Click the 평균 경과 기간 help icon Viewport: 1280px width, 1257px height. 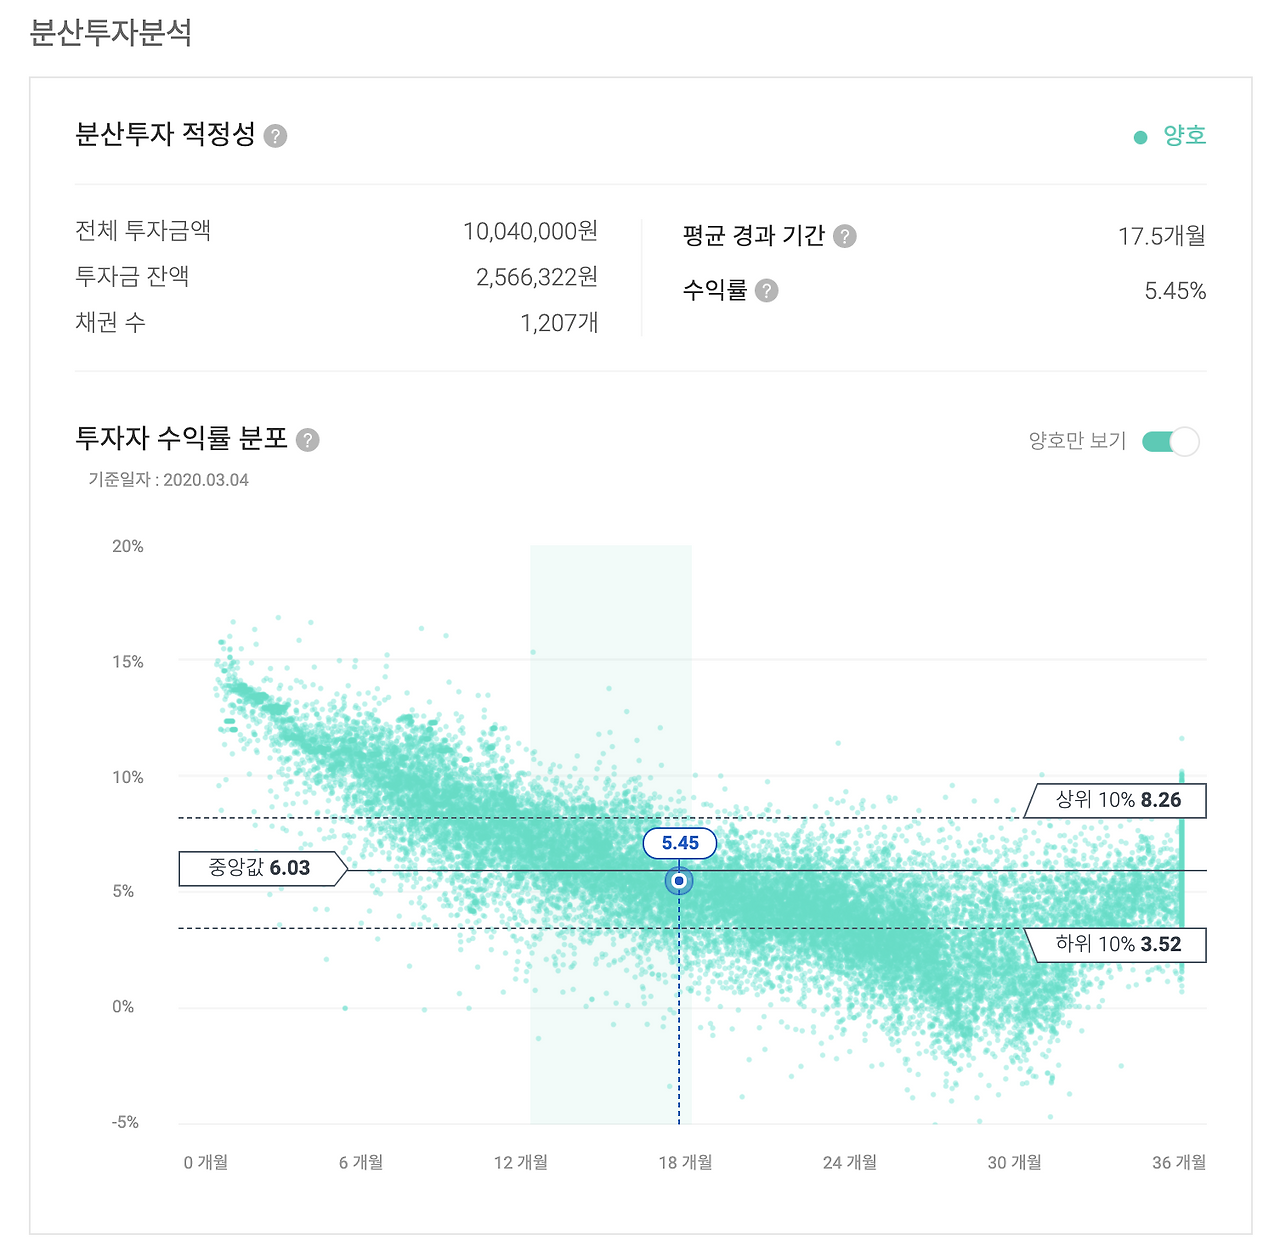(x=846, y=236)
